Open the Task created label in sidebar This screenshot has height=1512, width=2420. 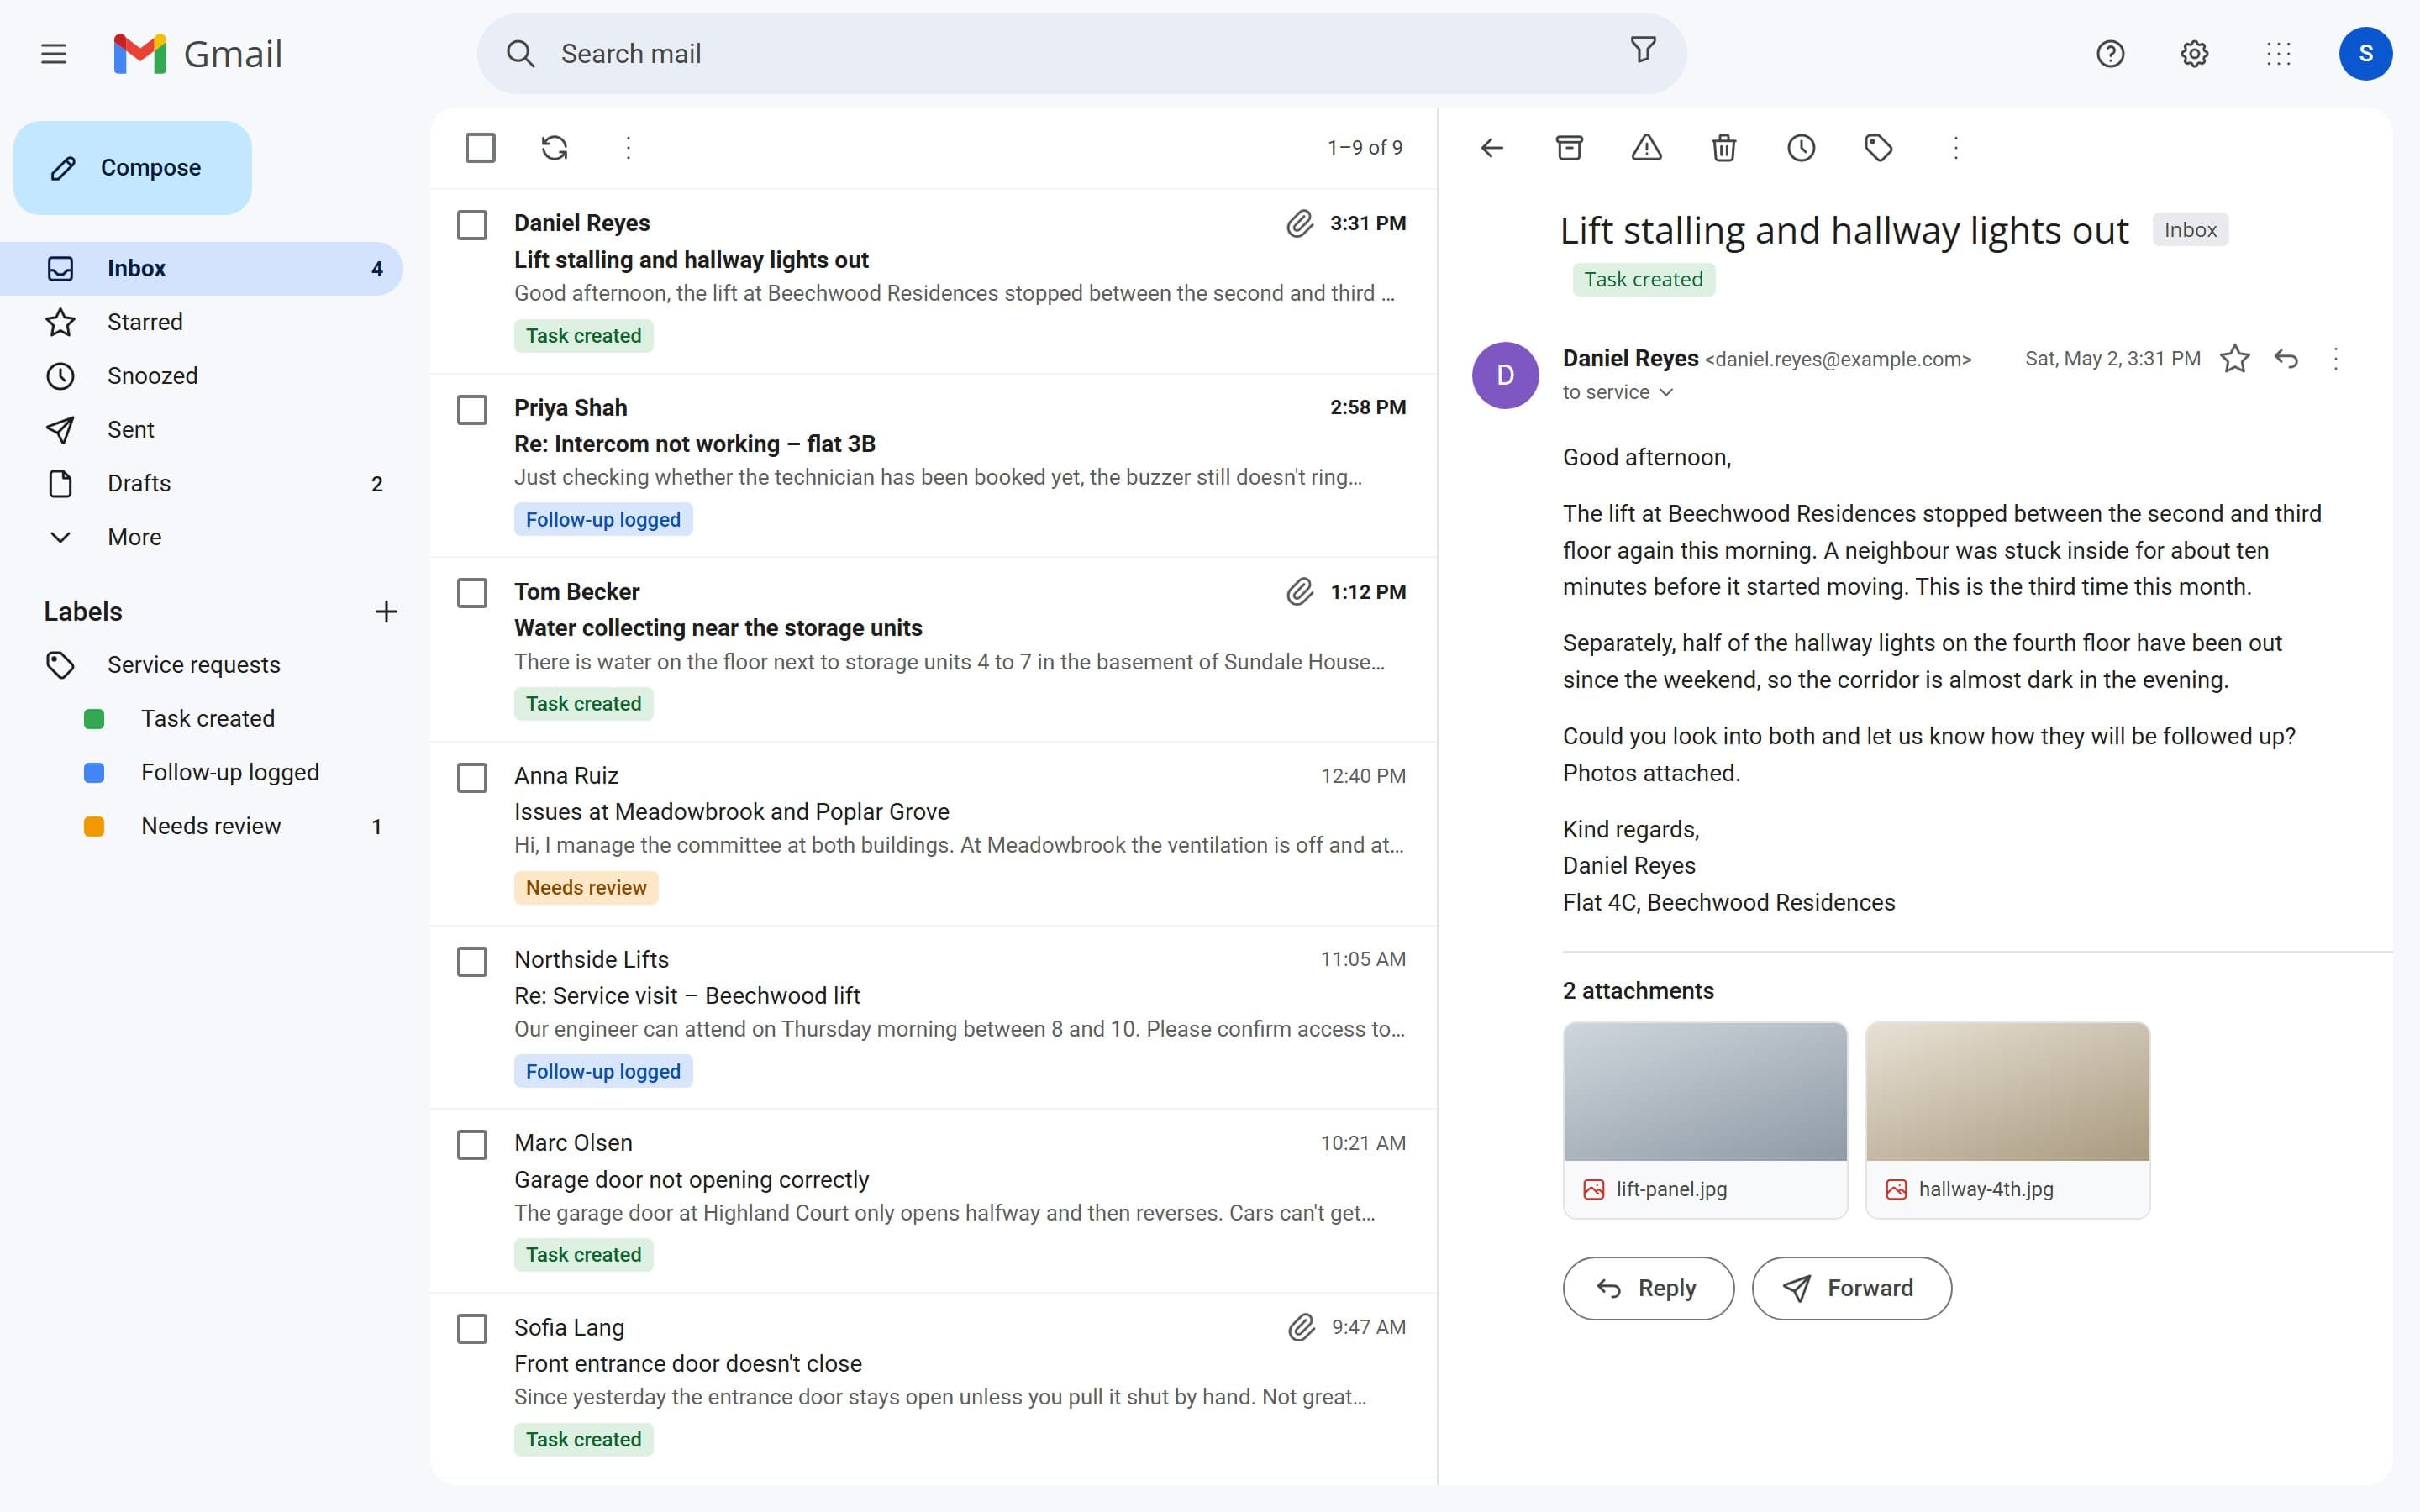click(201, 719)
